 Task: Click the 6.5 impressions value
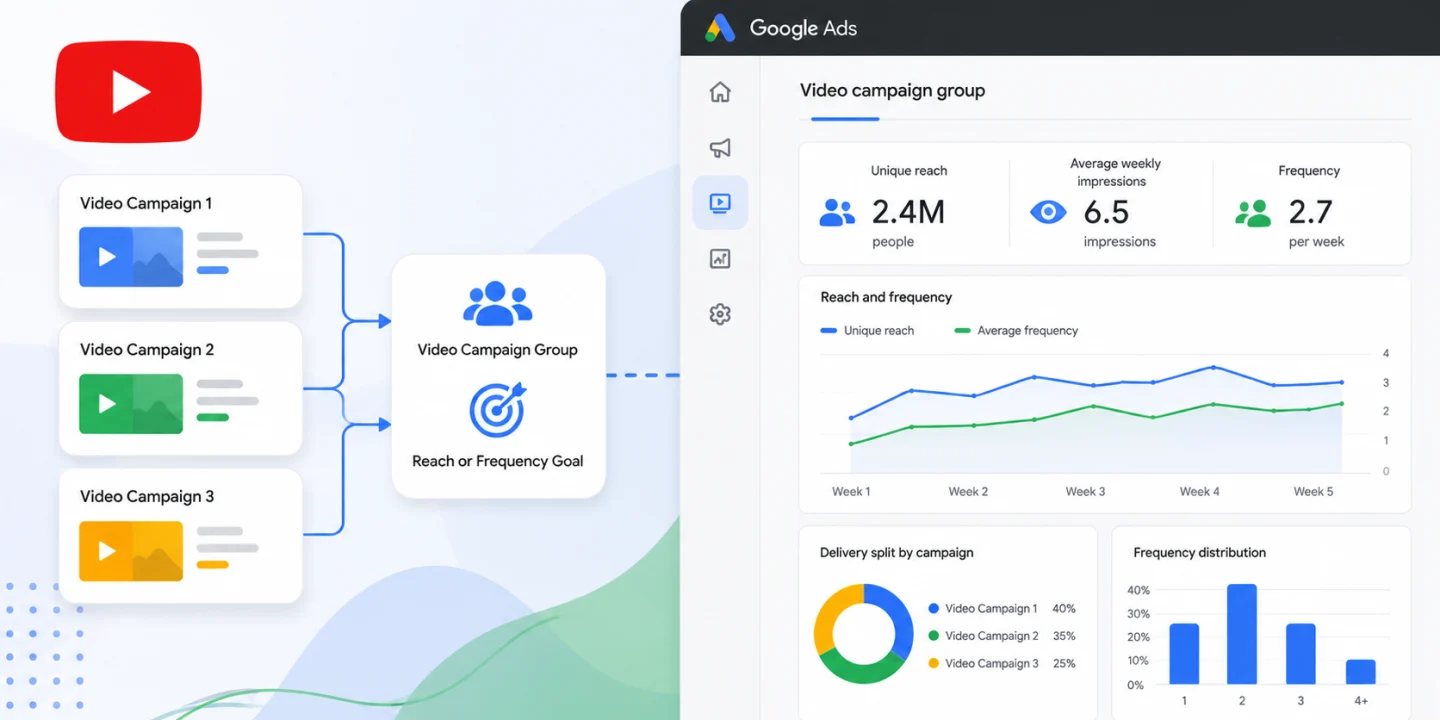point(1106,212)
